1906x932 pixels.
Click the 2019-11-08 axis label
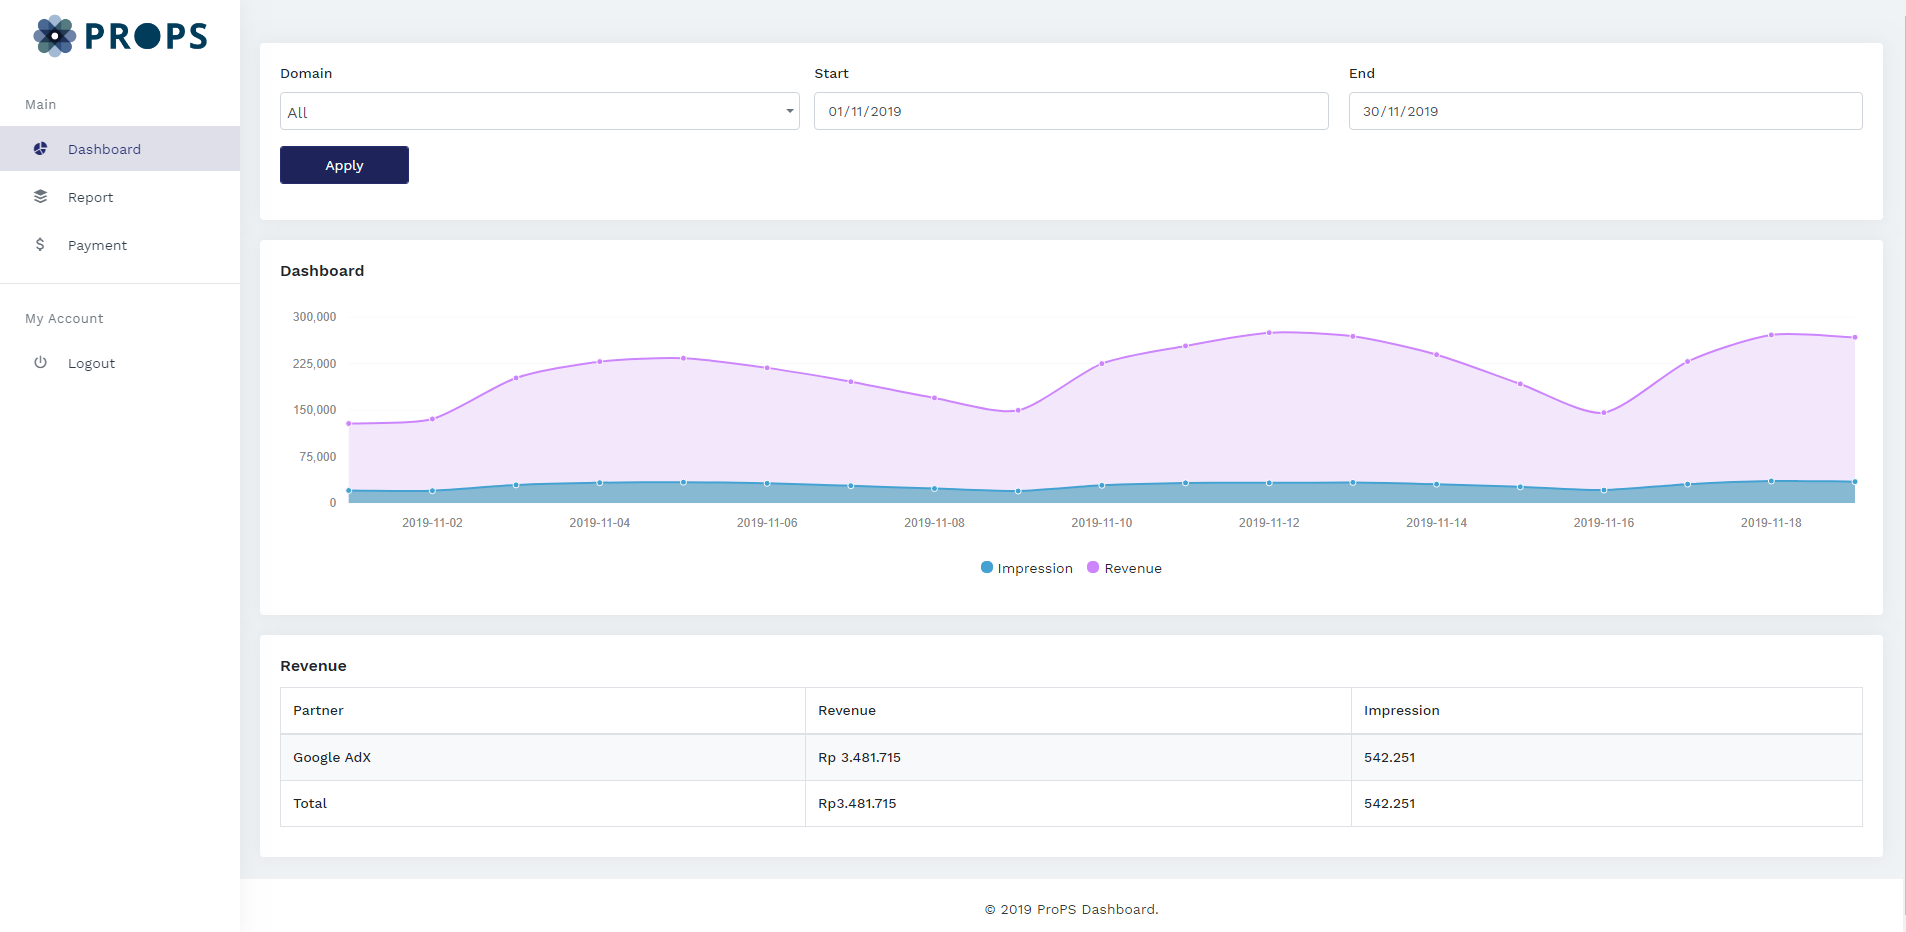click(934, 523)
